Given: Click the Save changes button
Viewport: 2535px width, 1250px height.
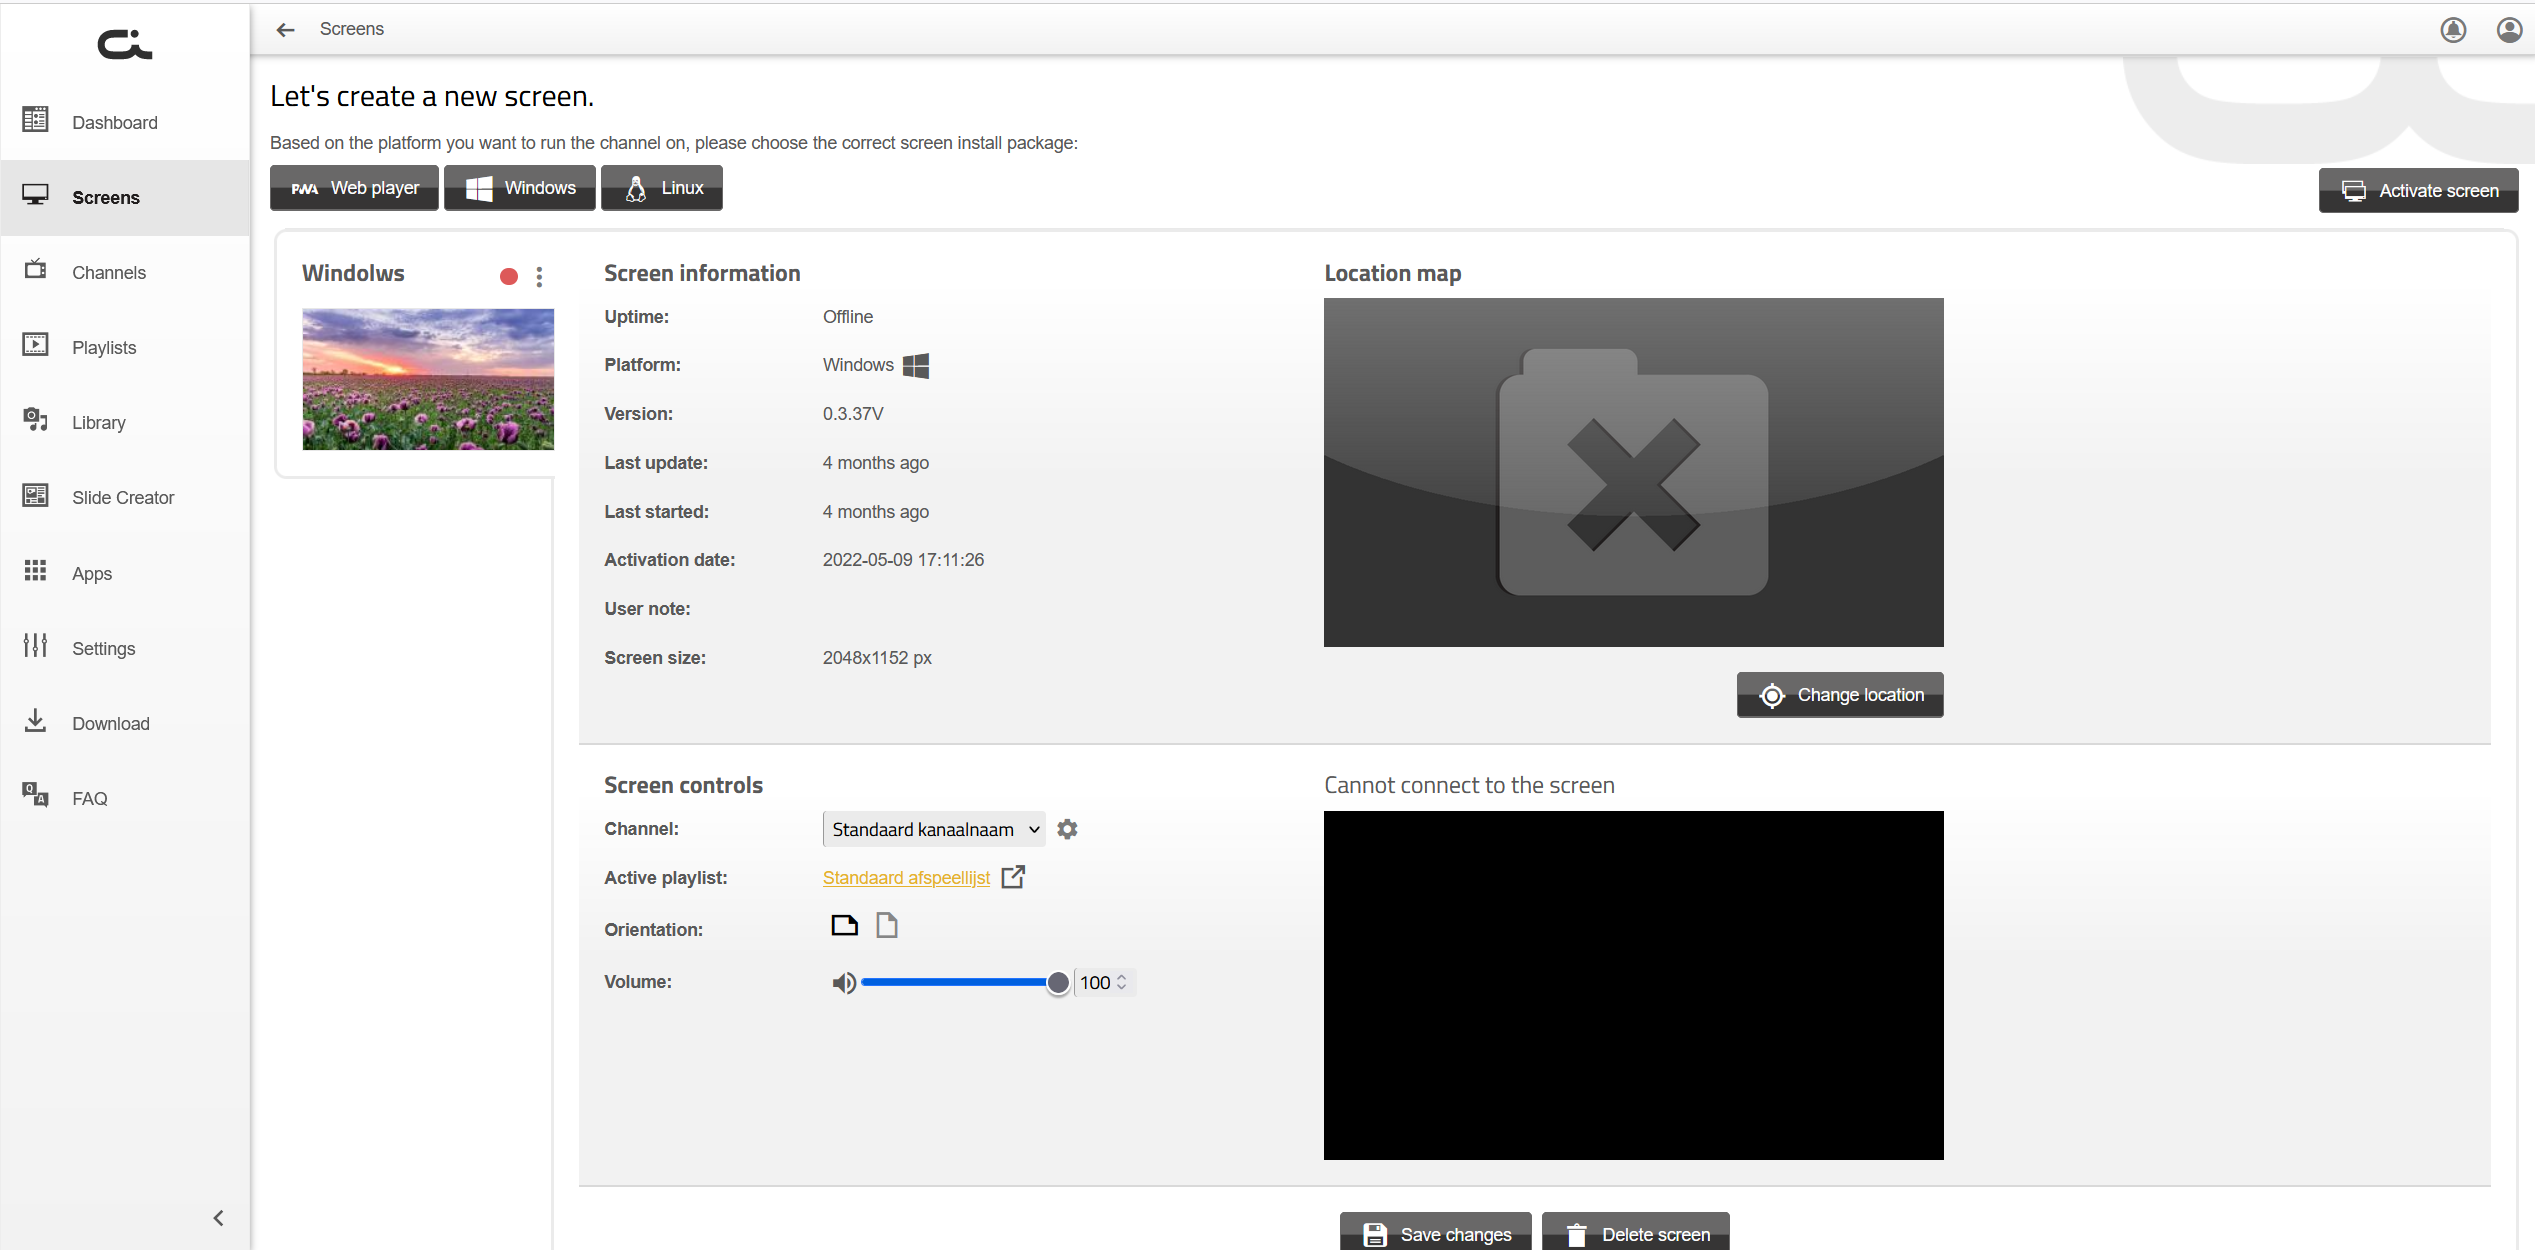Looking at the screenshot, I should coord(1435,1234).
